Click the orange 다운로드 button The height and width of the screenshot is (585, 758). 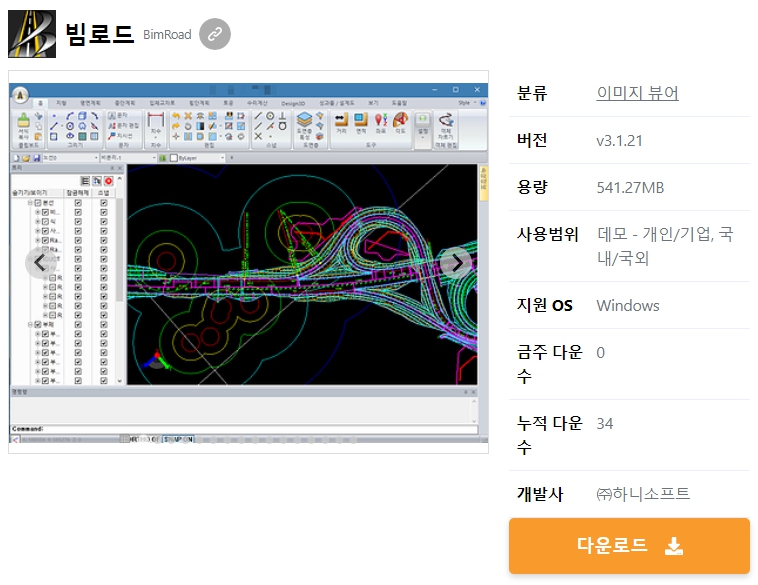629,546
